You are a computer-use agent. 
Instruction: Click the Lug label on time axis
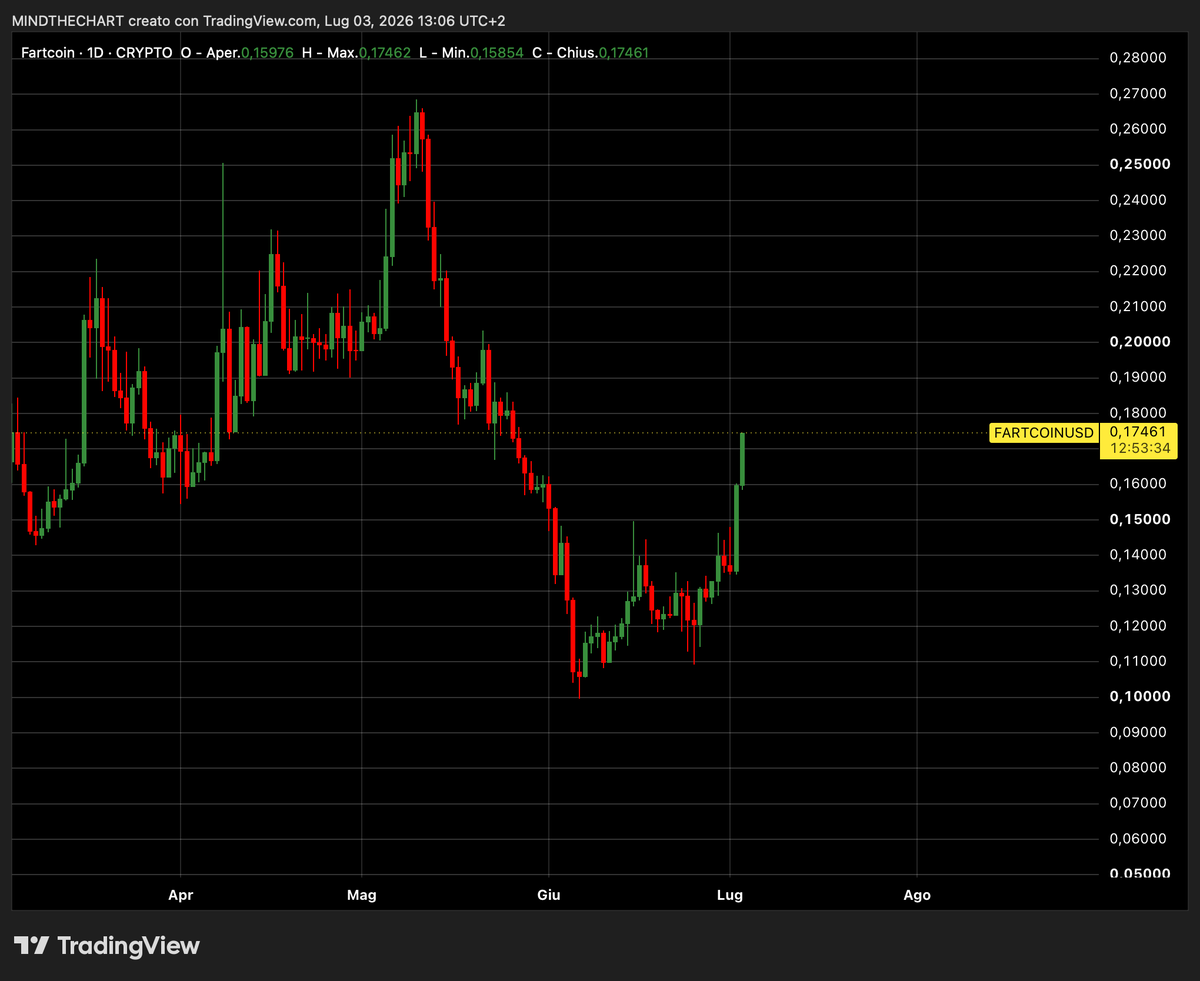pyautogui.click(x=730, y=895)
